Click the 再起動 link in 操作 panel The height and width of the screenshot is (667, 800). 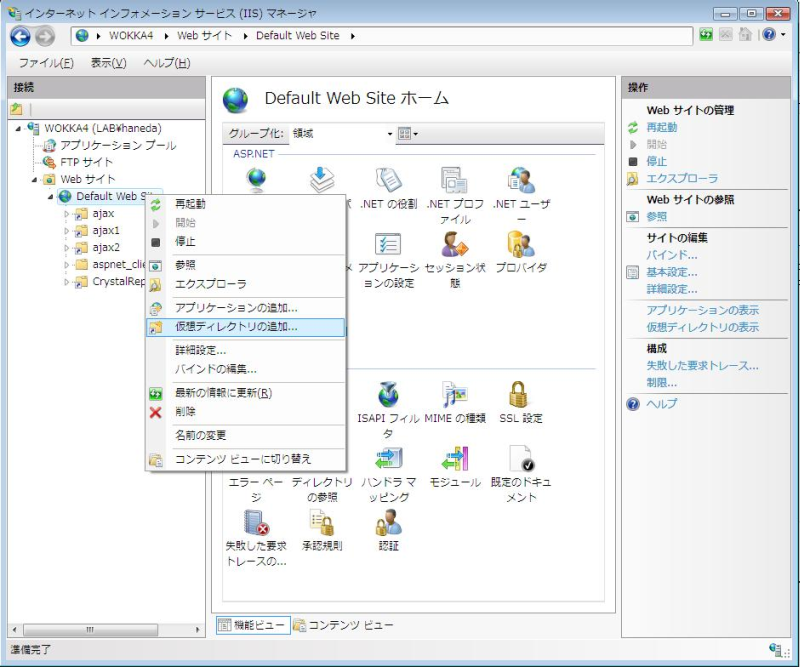click(x=661, y=127)
